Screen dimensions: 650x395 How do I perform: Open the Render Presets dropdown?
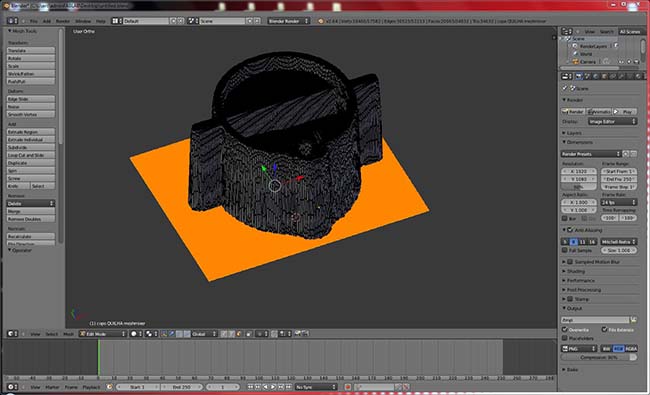click(x=591, y=154)
